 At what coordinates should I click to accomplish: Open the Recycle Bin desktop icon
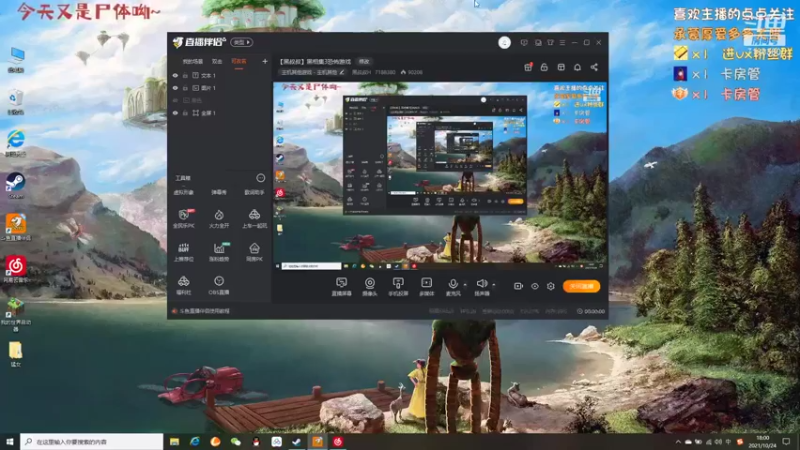tap(16, 102)
